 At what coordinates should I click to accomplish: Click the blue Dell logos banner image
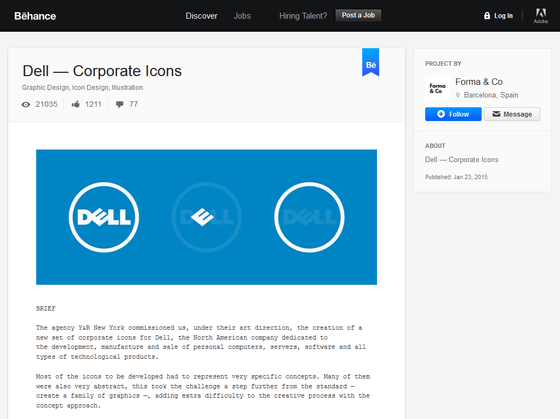[x=206, y=217]
